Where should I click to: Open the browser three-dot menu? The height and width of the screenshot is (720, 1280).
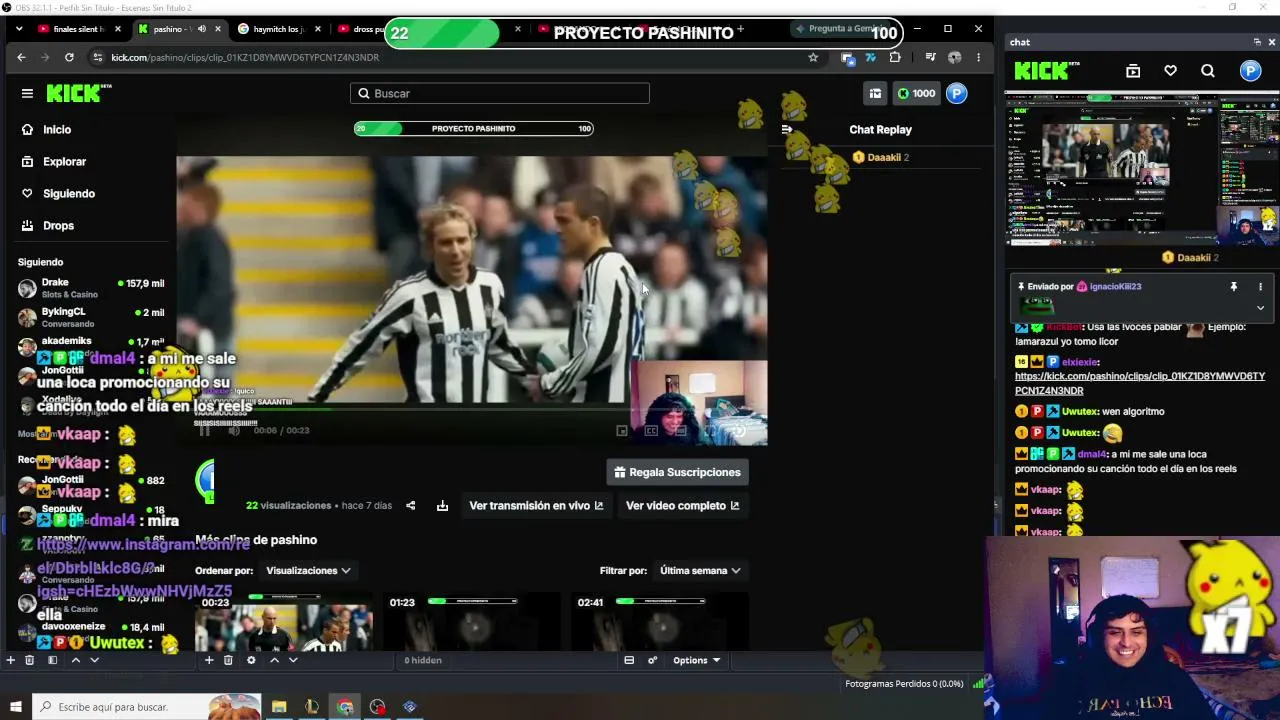(x=978, y=57)
